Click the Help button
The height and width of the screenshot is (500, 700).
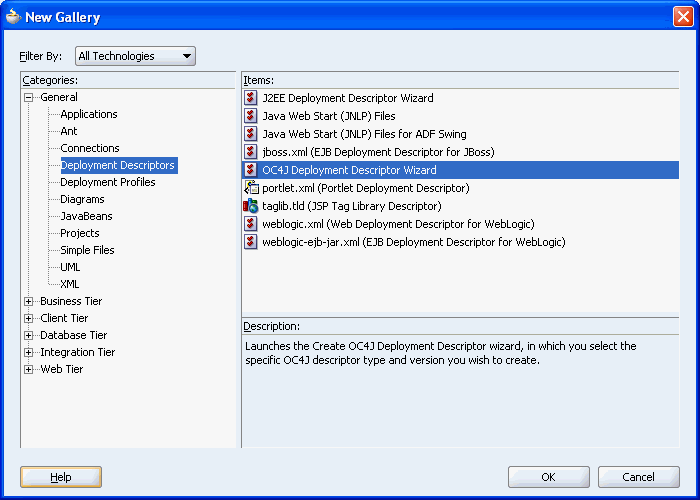tap(61, 477)
